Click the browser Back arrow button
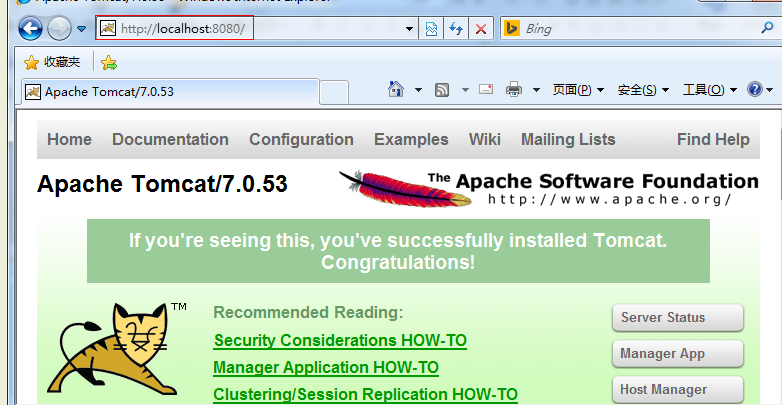Image resolution: width=782 pixels, height=405 pixels. 30,28
